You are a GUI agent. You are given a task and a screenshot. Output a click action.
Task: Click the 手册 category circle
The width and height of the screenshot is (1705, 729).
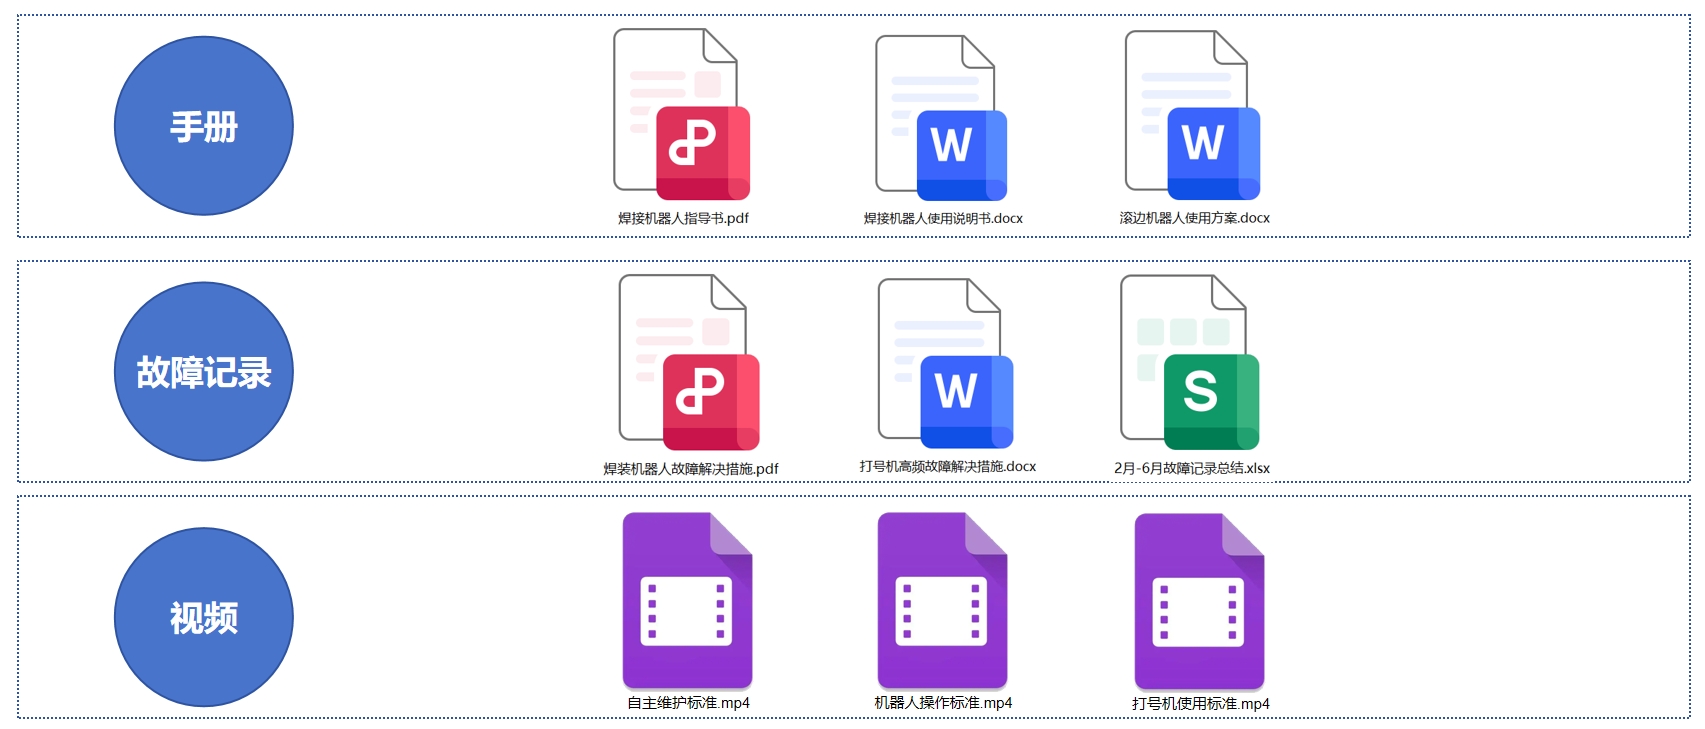tap(204, 126)
